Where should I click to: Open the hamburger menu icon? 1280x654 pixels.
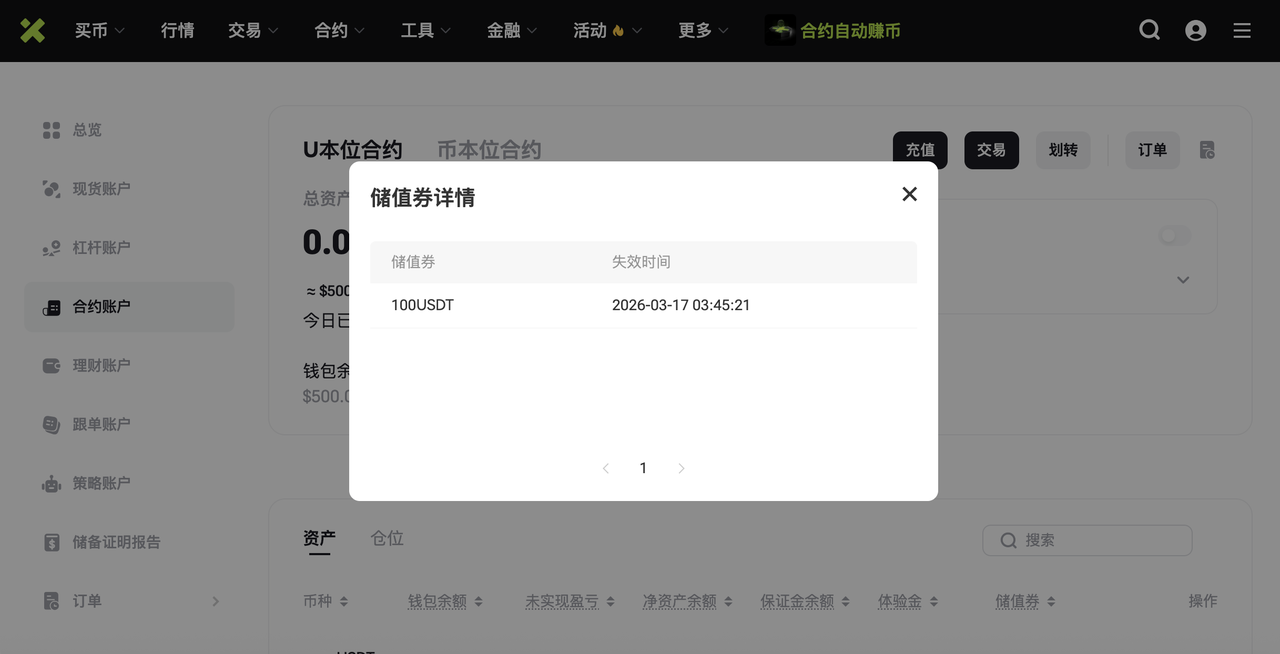click(1242, 31)
